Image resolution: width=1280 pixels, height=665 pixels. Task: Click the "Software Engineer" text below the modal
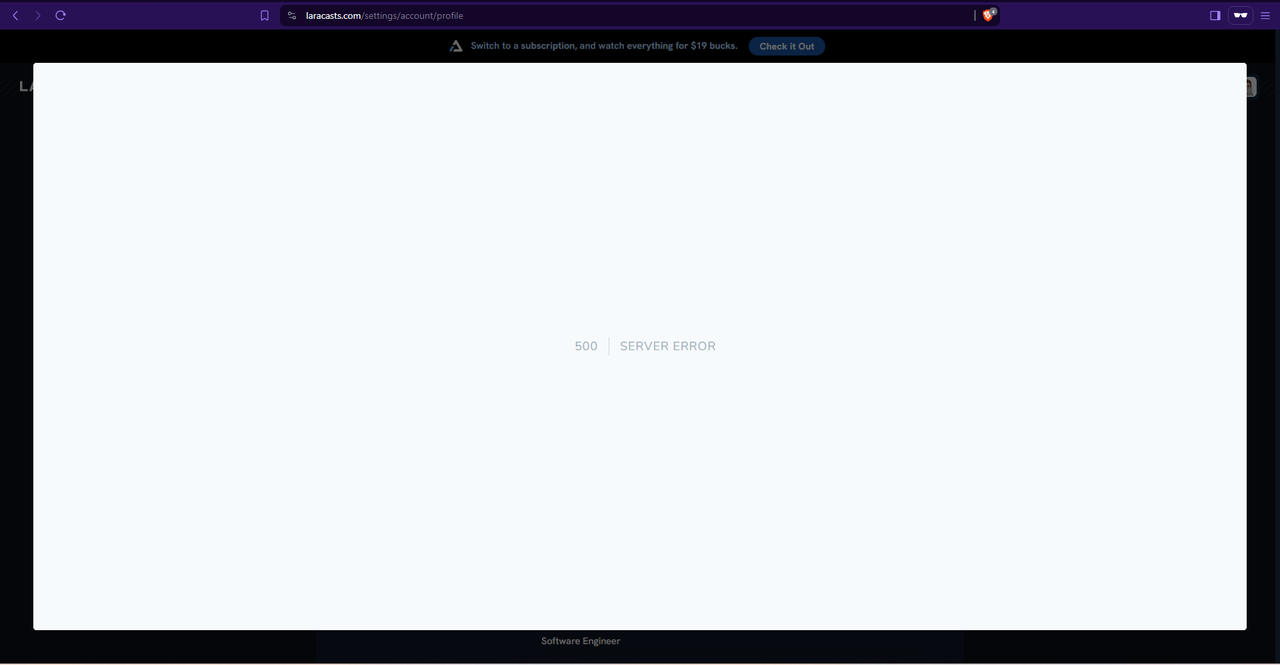(x=581, y=641)
